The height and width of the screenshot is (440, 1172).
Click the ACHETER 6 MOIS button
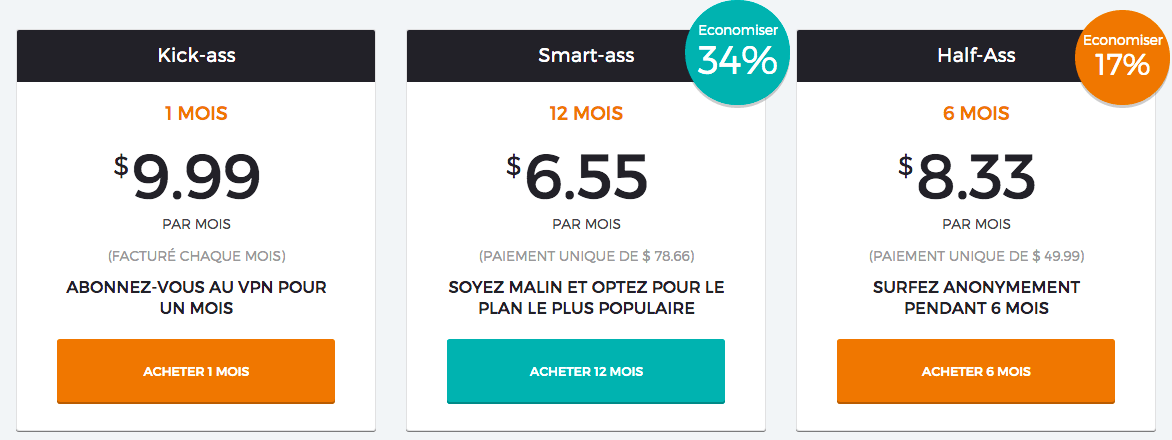click(975, 371)
